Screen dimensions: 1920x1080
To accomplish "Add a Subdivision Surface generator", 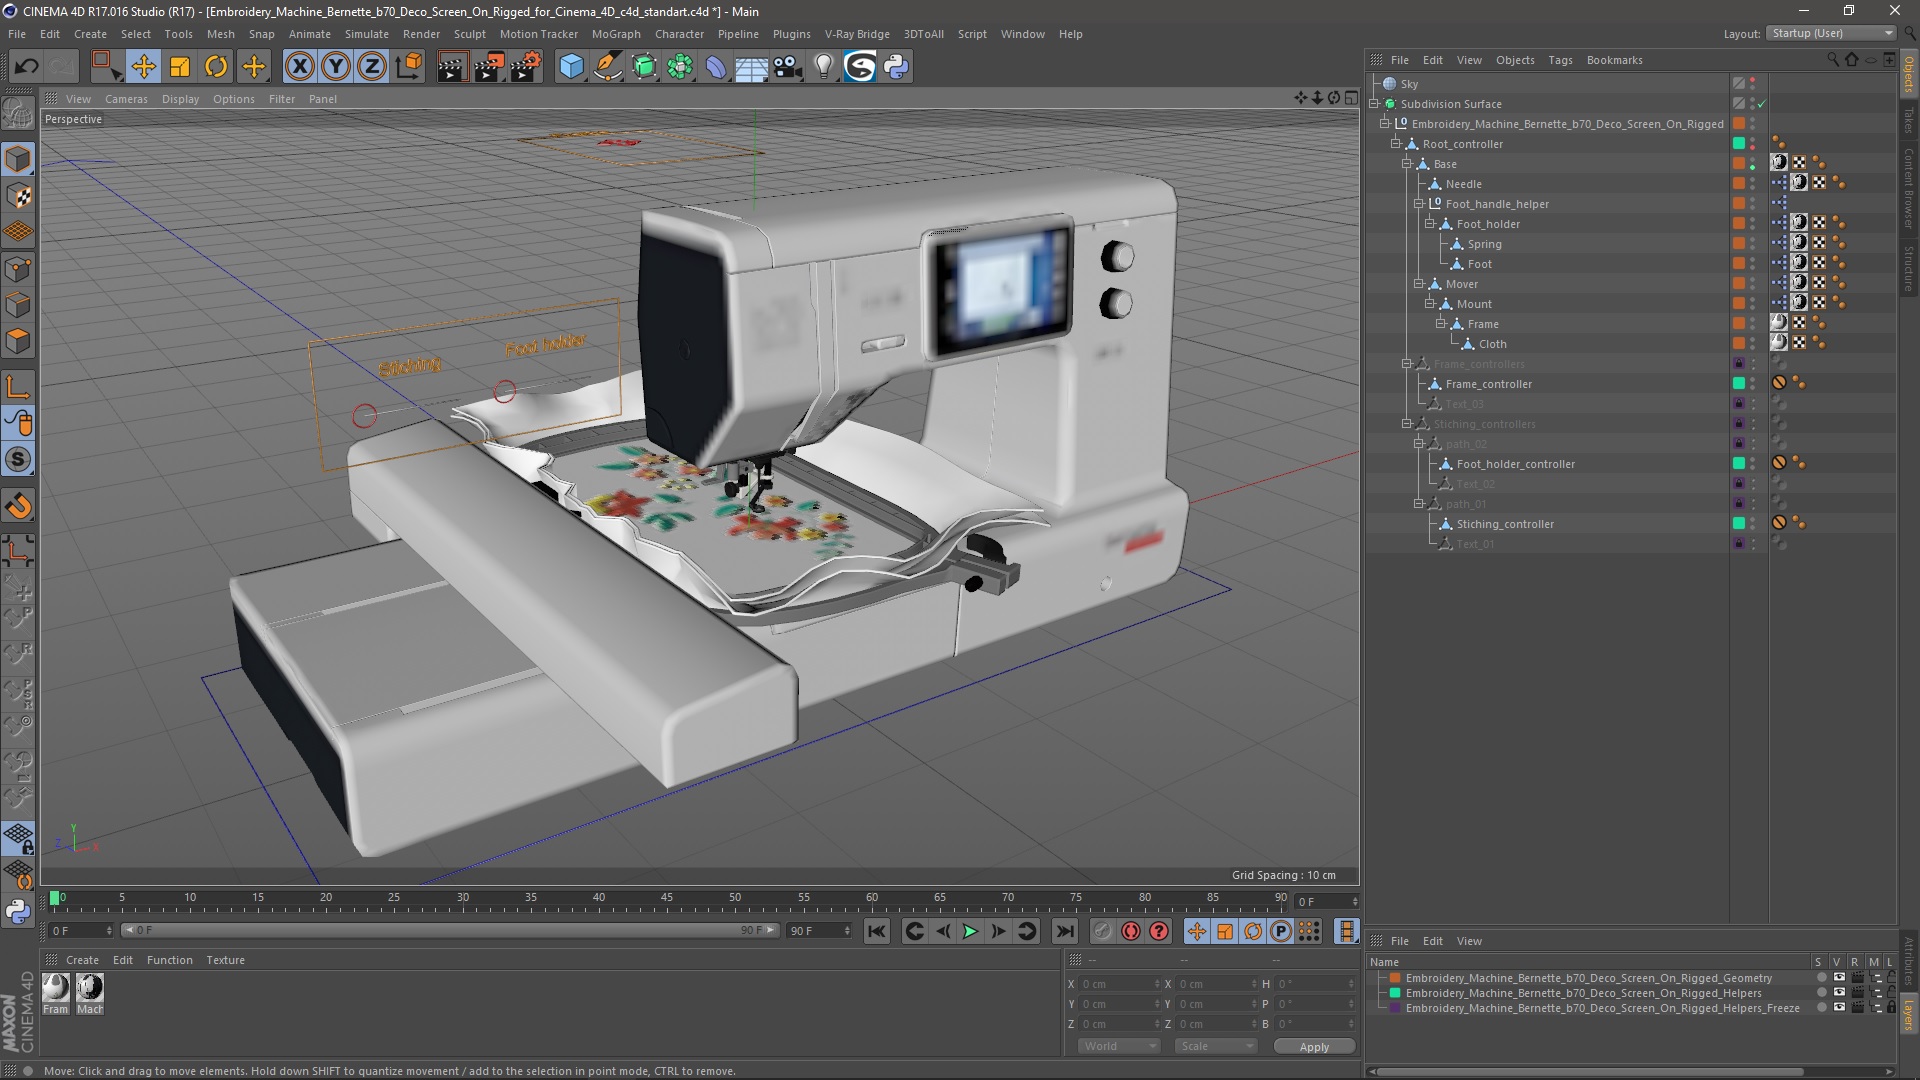I will pos(644,67).
